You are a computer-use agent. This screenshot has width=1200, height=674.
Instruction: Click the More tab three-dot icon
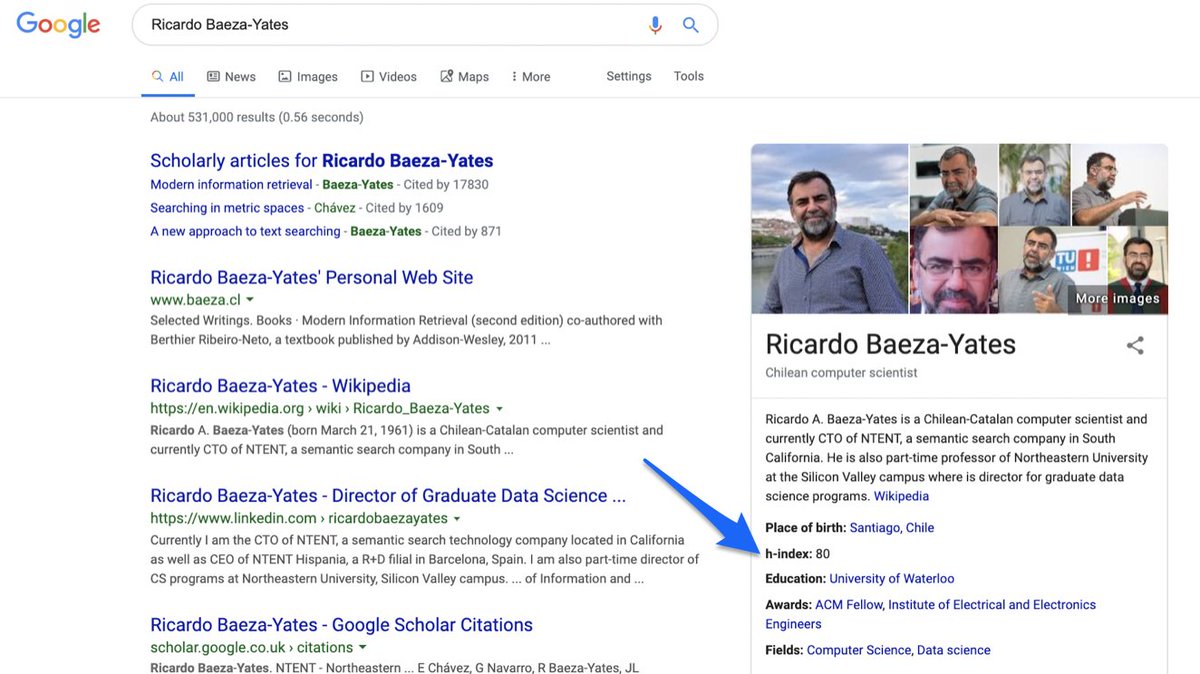click(514, 76)
